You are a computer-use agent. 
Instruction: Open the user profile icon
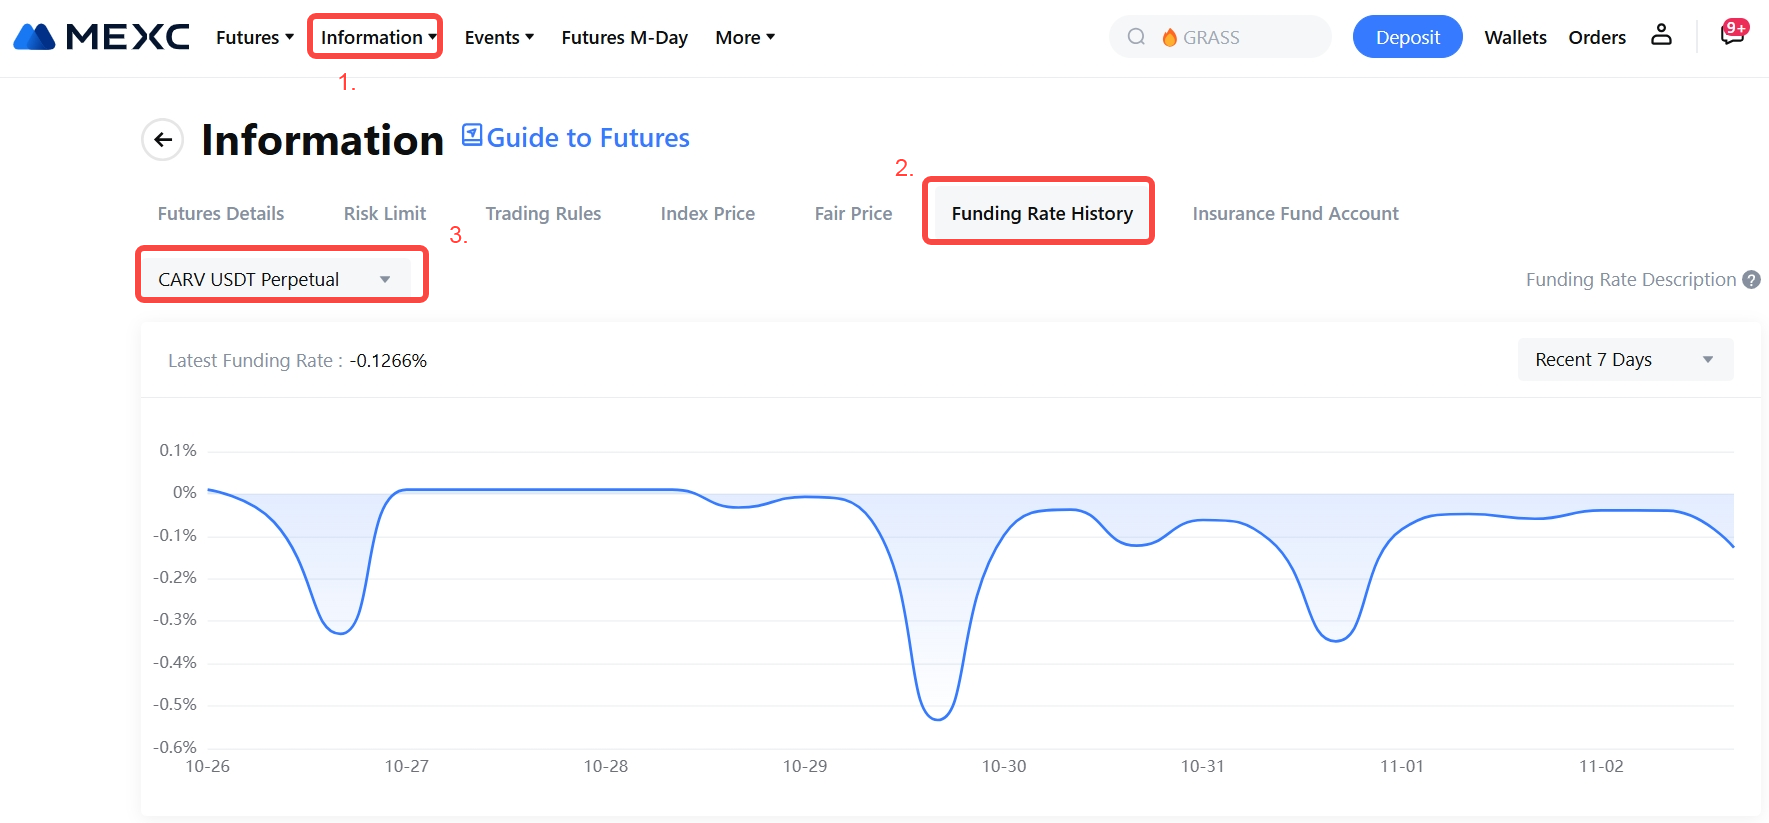(x=1661, y=35)
